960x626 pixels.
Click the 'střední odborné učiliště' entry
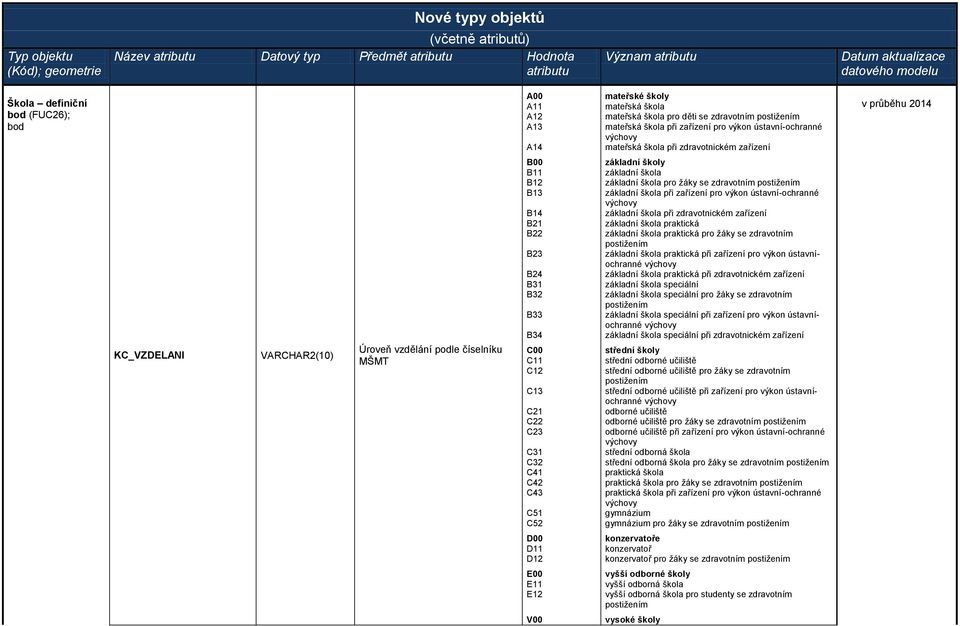tap(651, 361)
